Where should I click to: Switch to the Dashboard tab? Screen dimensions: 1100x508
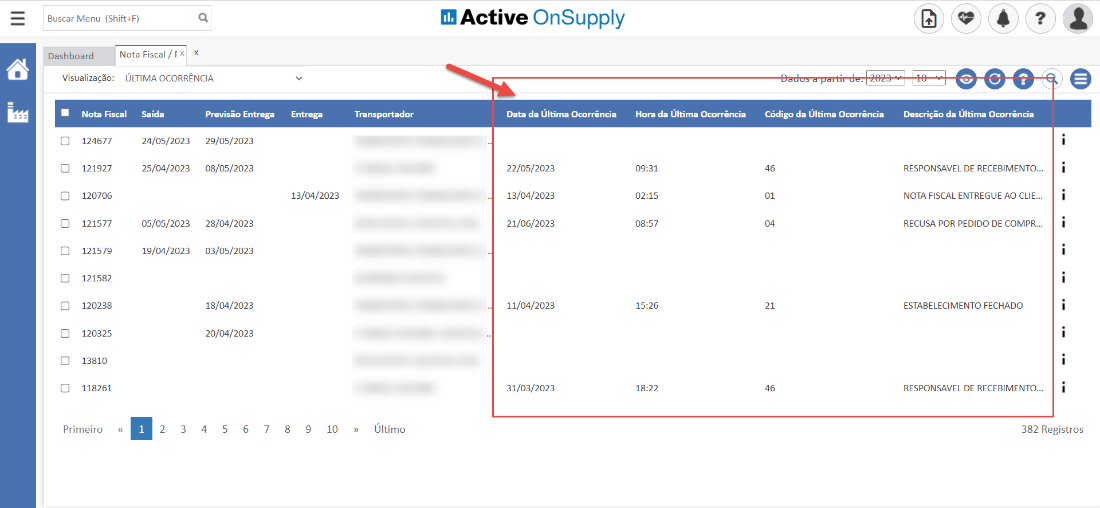70,56
